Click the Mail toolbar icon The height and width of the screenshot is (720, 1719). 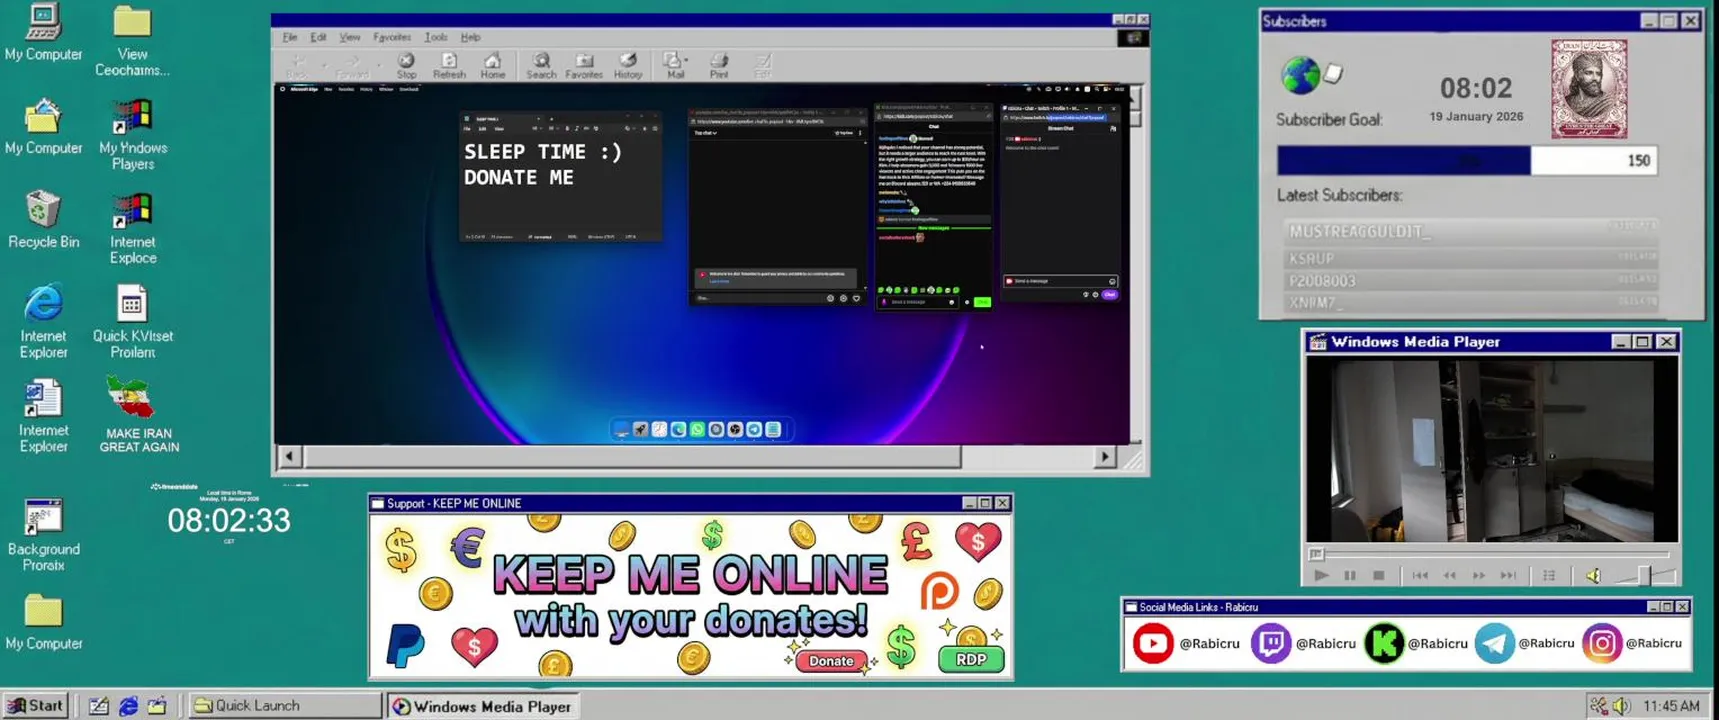674,66
